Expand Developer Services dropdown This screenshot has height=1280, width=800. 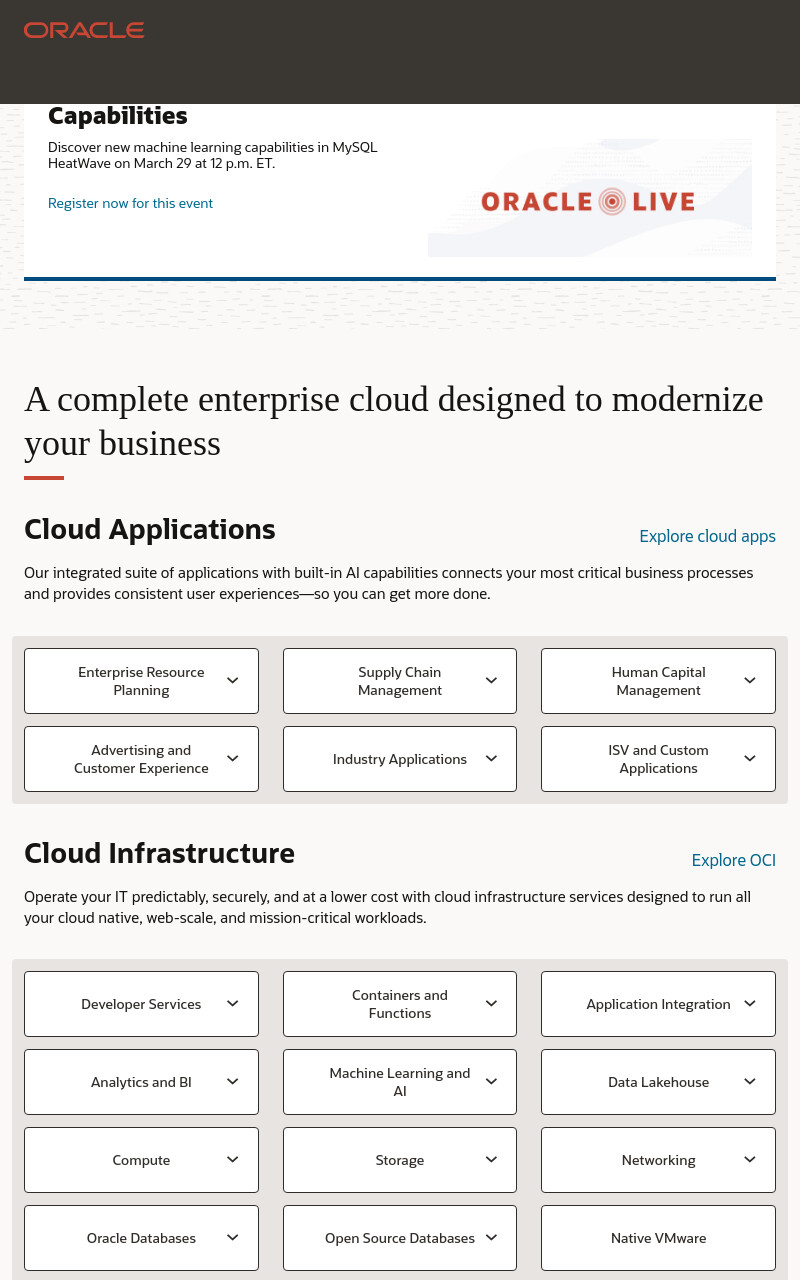[x=141, y=1004]
